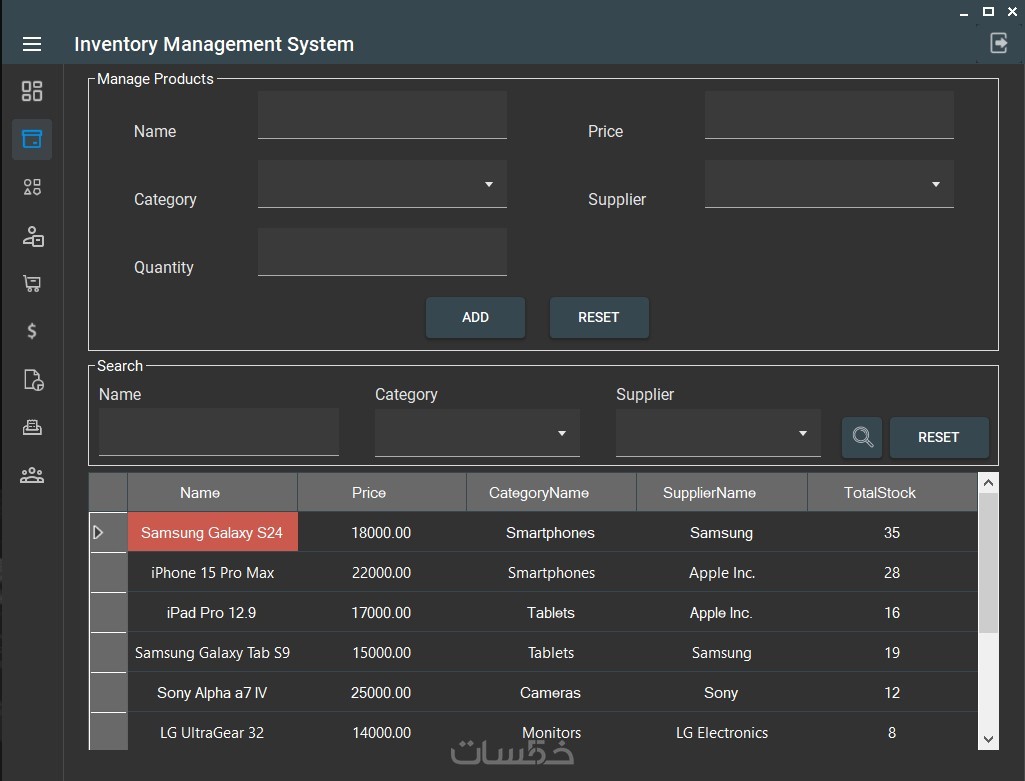Expand the Category dropdown in Manage Products
This screenshot has height=781, width=1025.
click(x=488, y=184)
